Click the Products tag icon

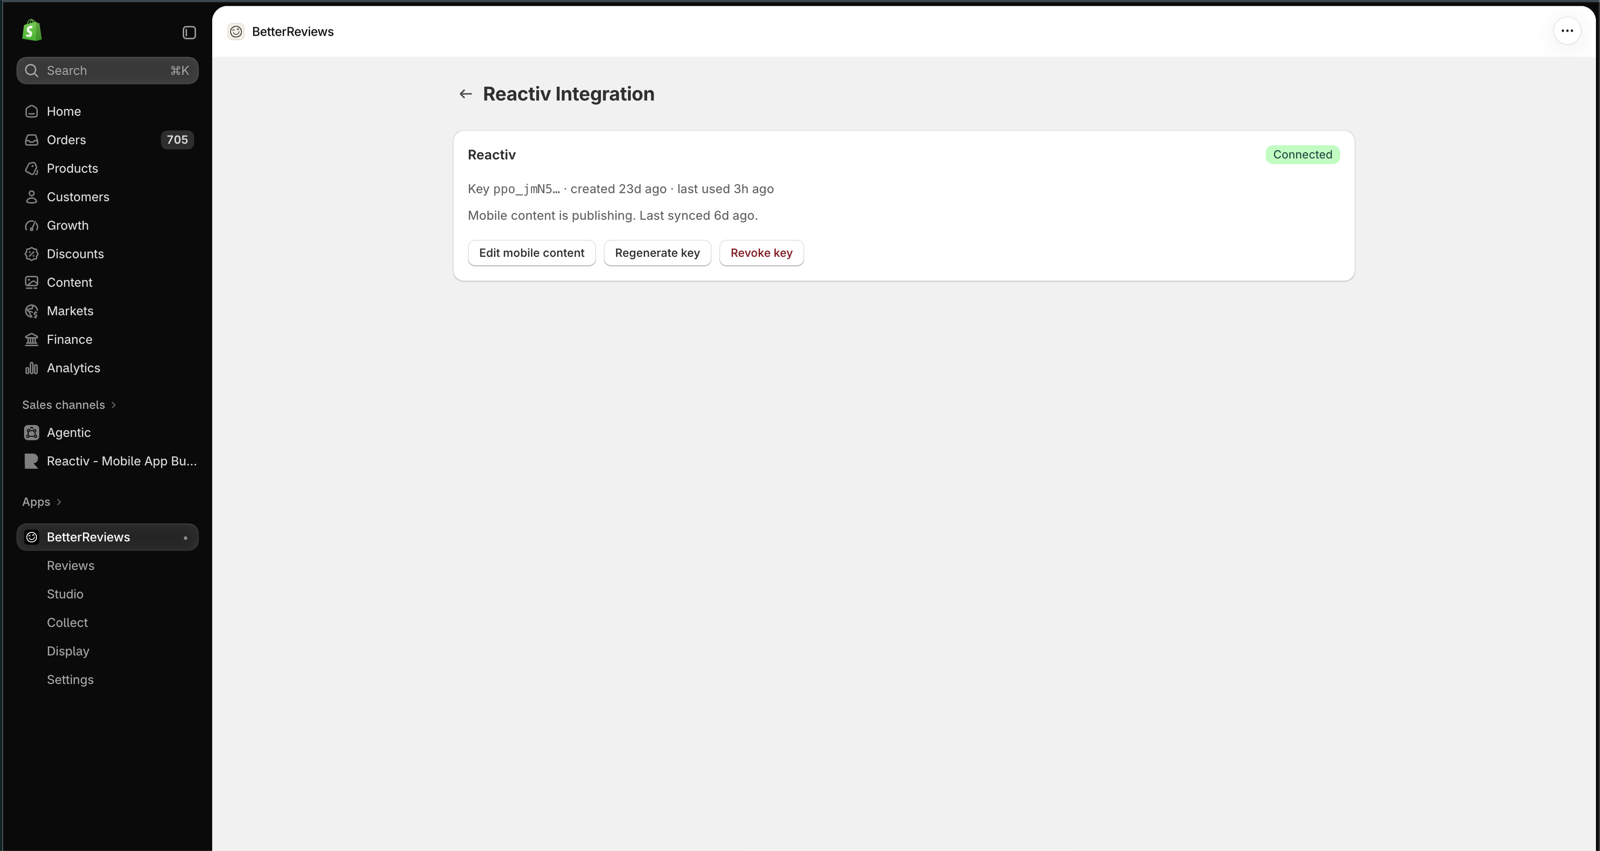coord(32,169)
